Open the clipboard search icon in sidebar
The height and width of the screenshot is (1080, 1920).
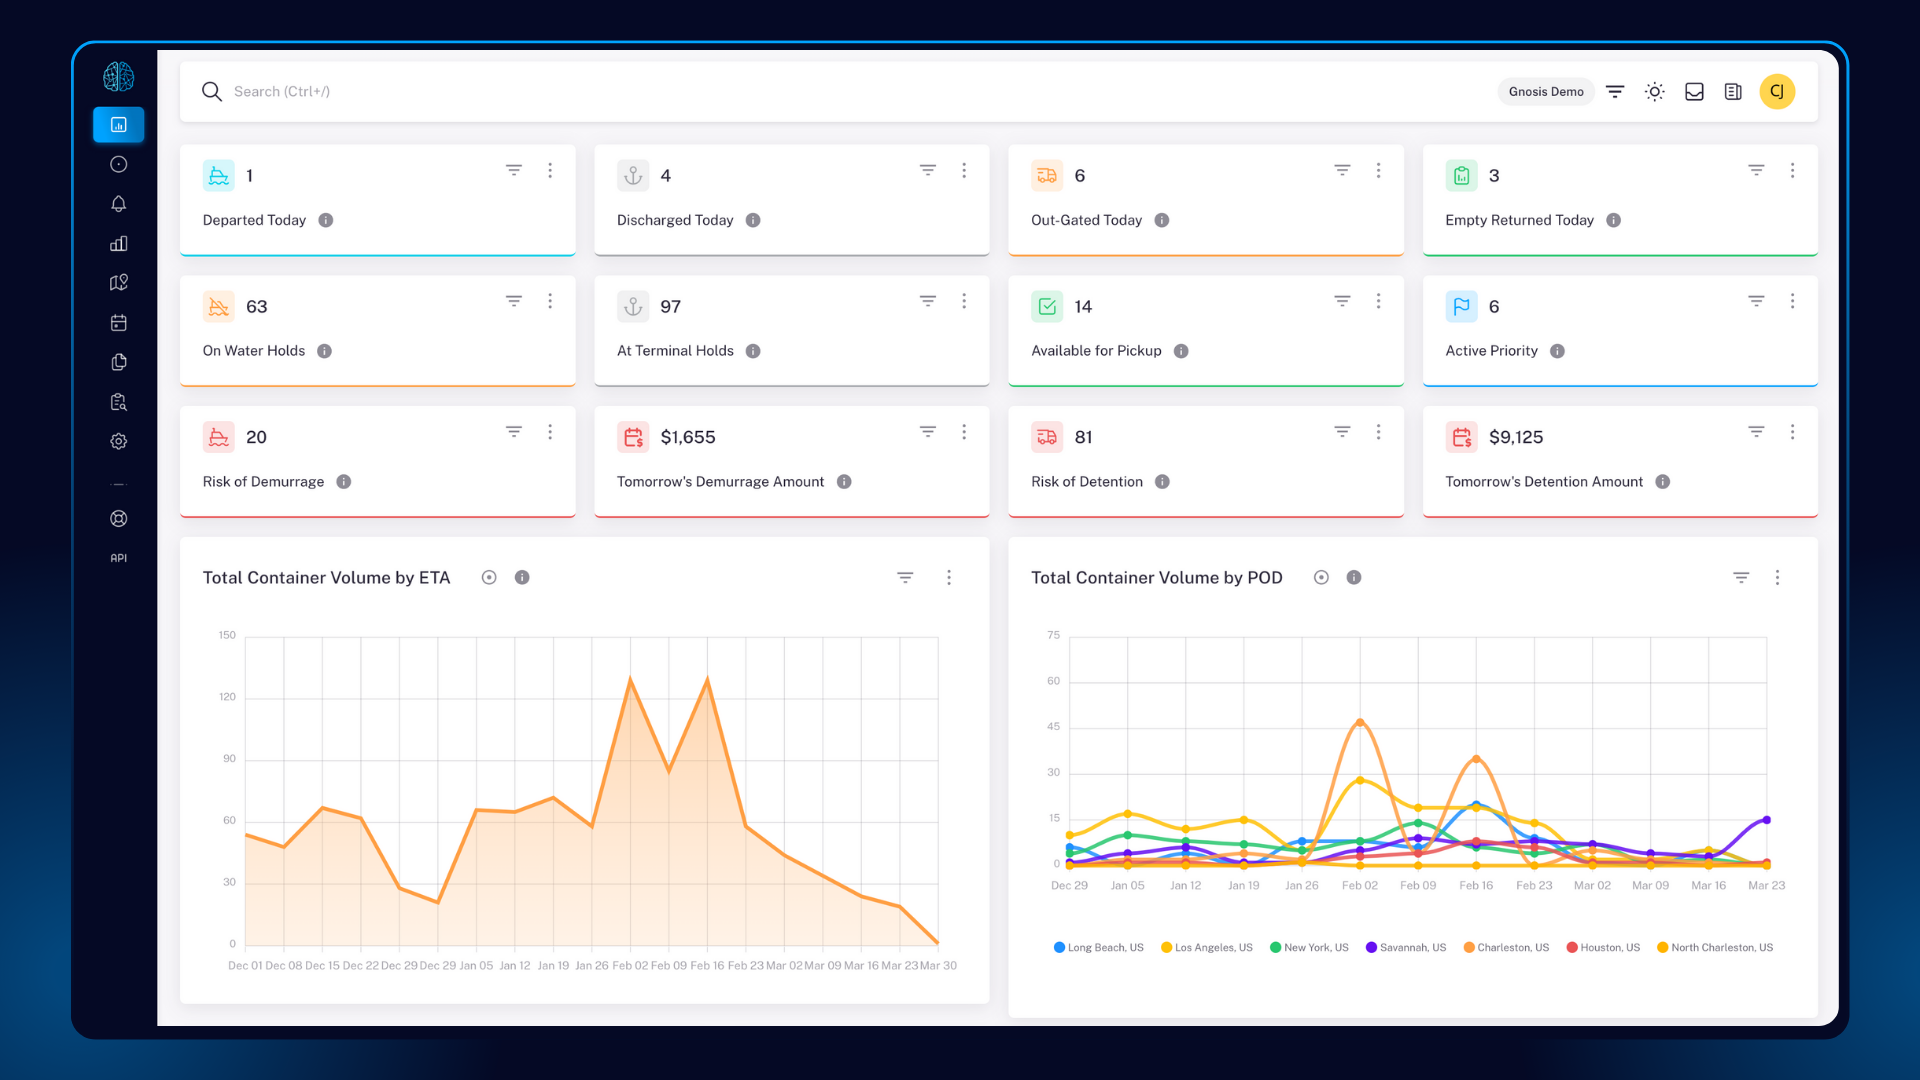tap(118, 402)
